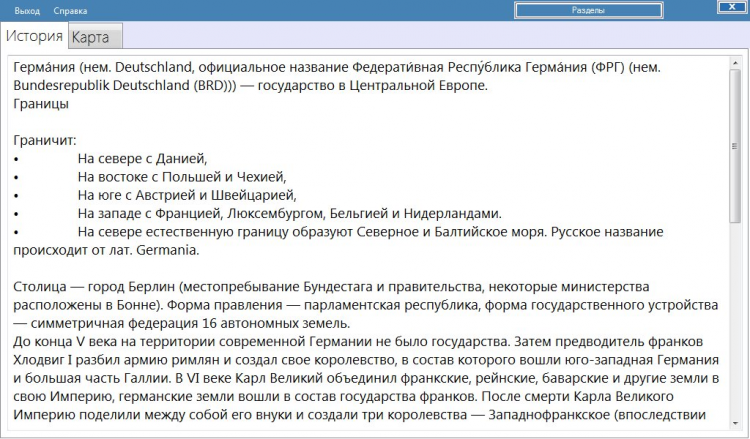Click the first line Германия (нем. Deutschland
The width and height of the screenshot is (750, 439).
click(337, 67)
